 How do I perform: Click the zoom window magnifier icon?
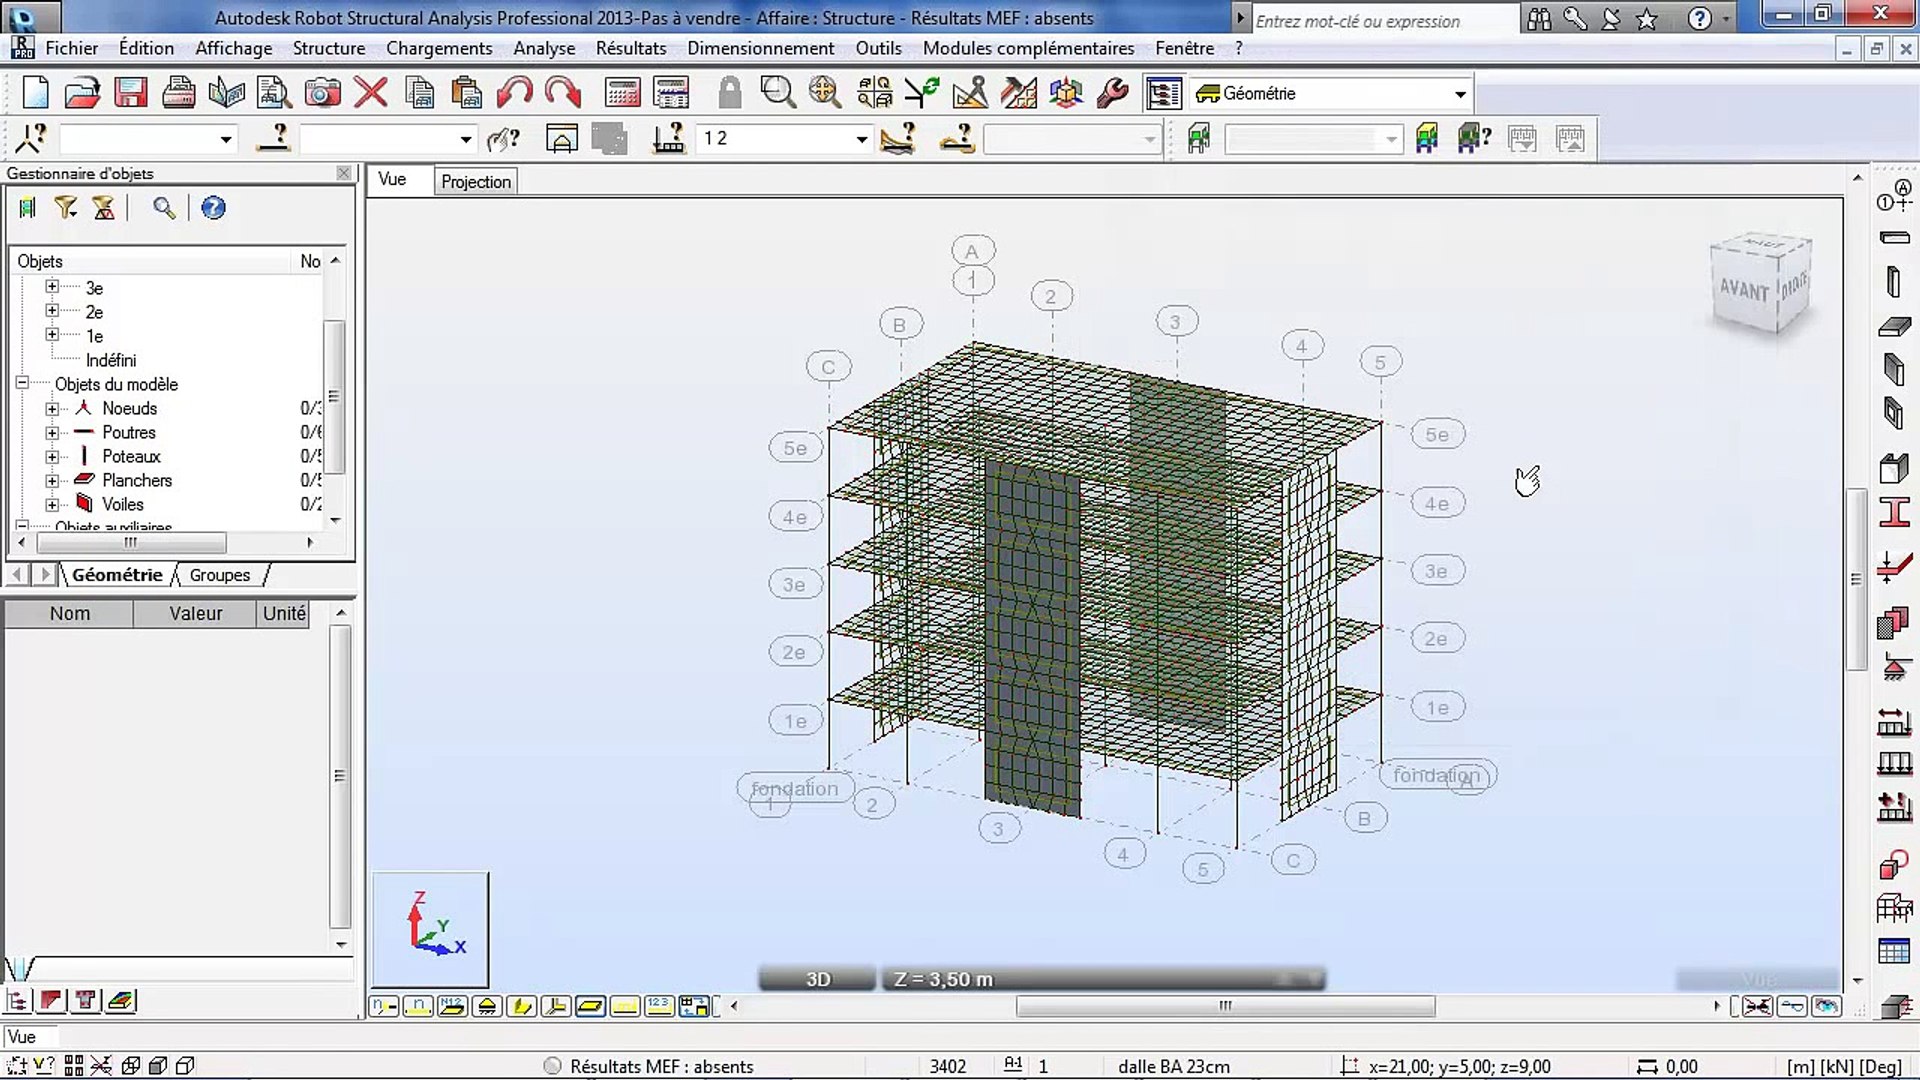(777, 93)
